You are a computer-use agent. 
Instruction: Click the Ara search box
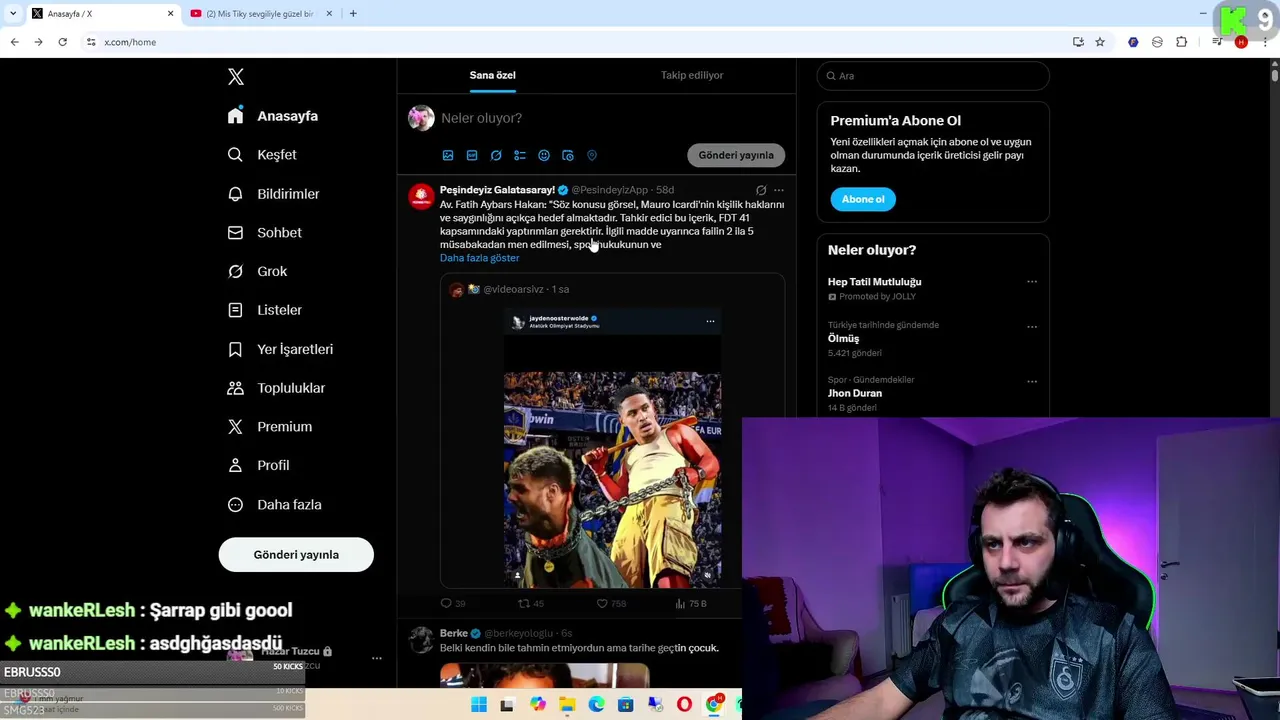pos(933,76)
